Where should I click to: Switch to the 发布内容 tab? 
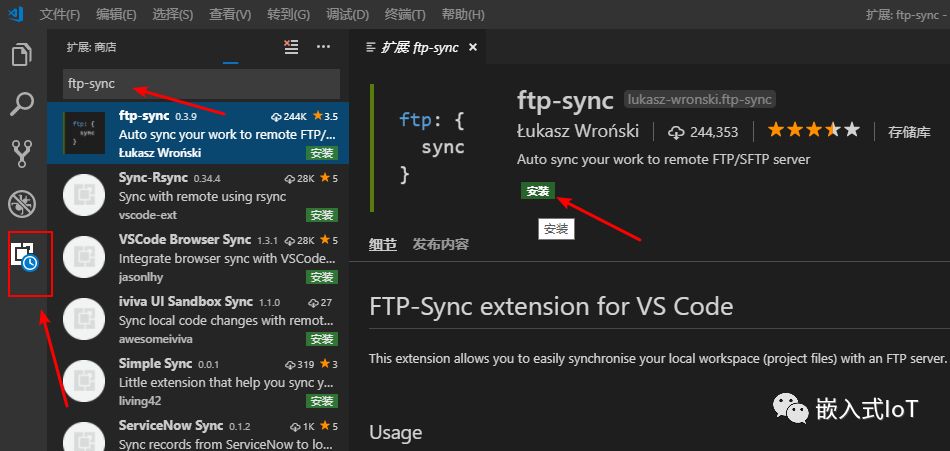tap(441, 244)
